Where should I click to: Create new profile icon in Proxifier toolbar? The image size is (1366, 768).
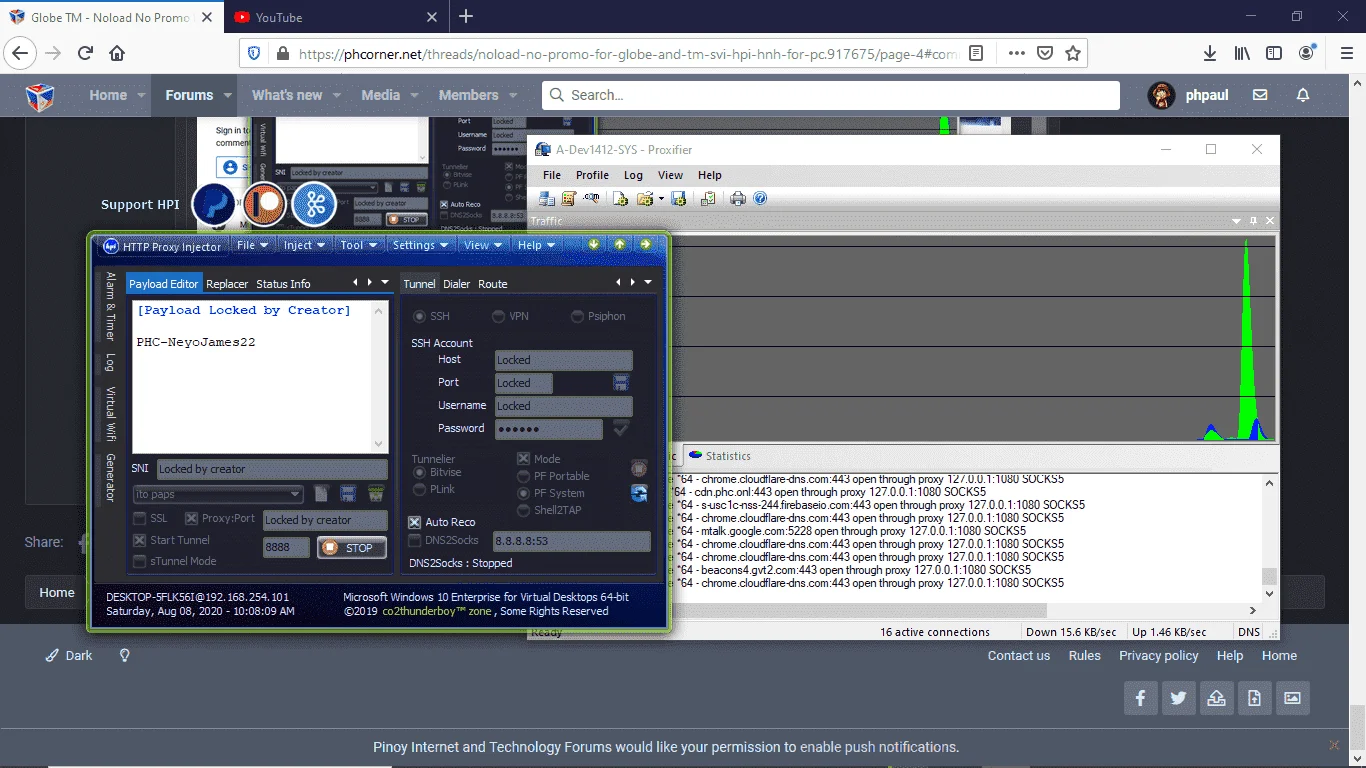point(620,198)
